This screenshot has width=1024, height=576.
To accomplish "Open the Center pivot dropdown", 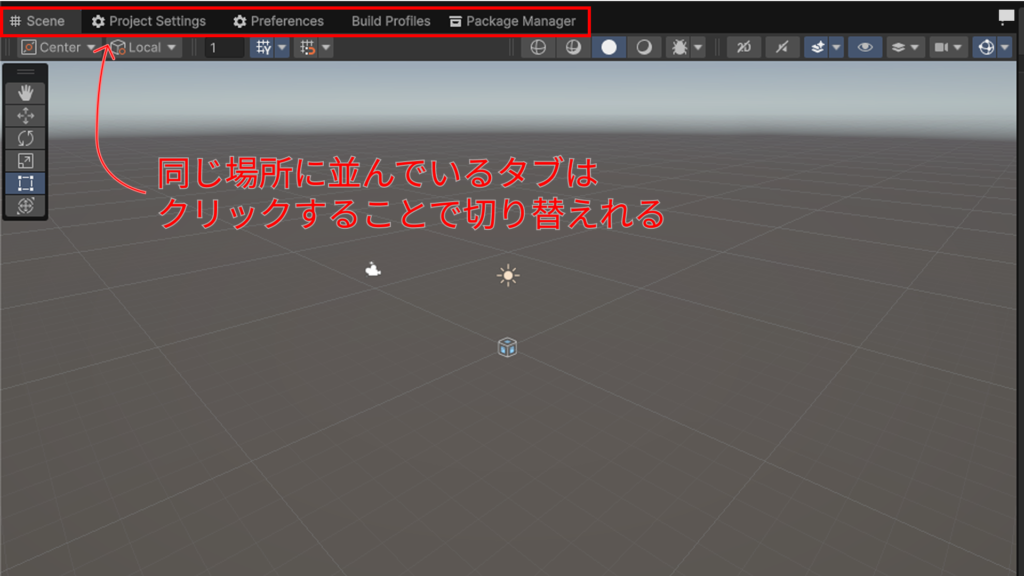I will pos(59,47).
